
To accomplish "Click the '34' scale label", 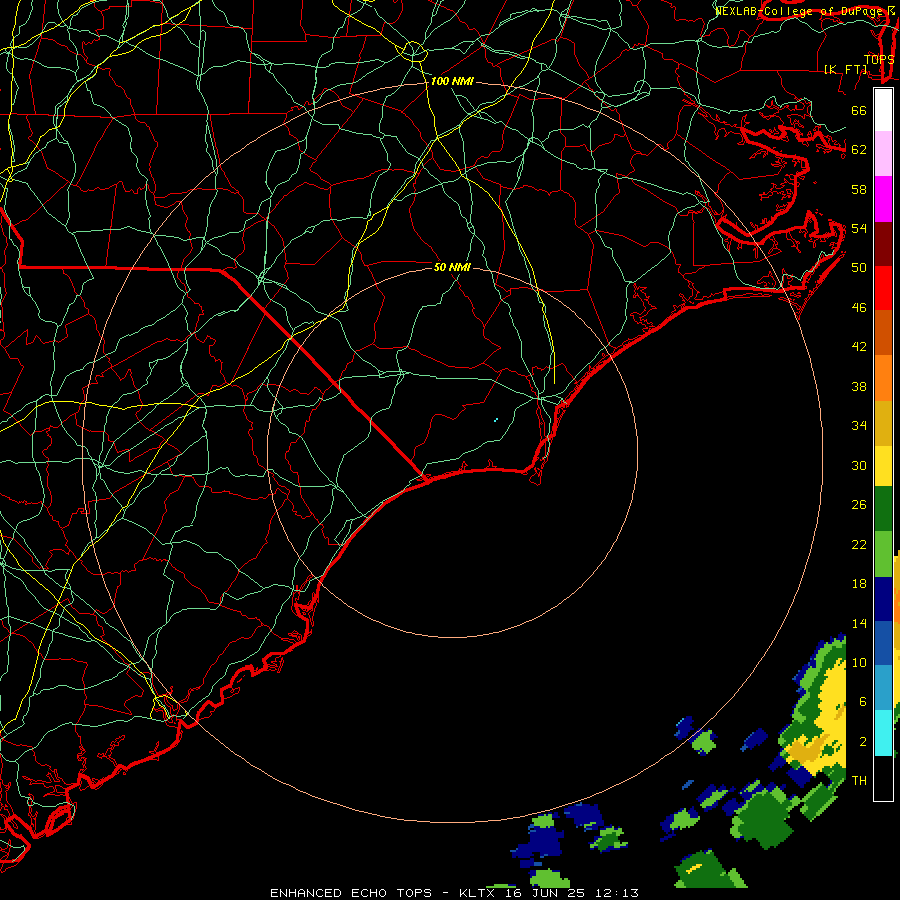I will (x=859, y=425).
